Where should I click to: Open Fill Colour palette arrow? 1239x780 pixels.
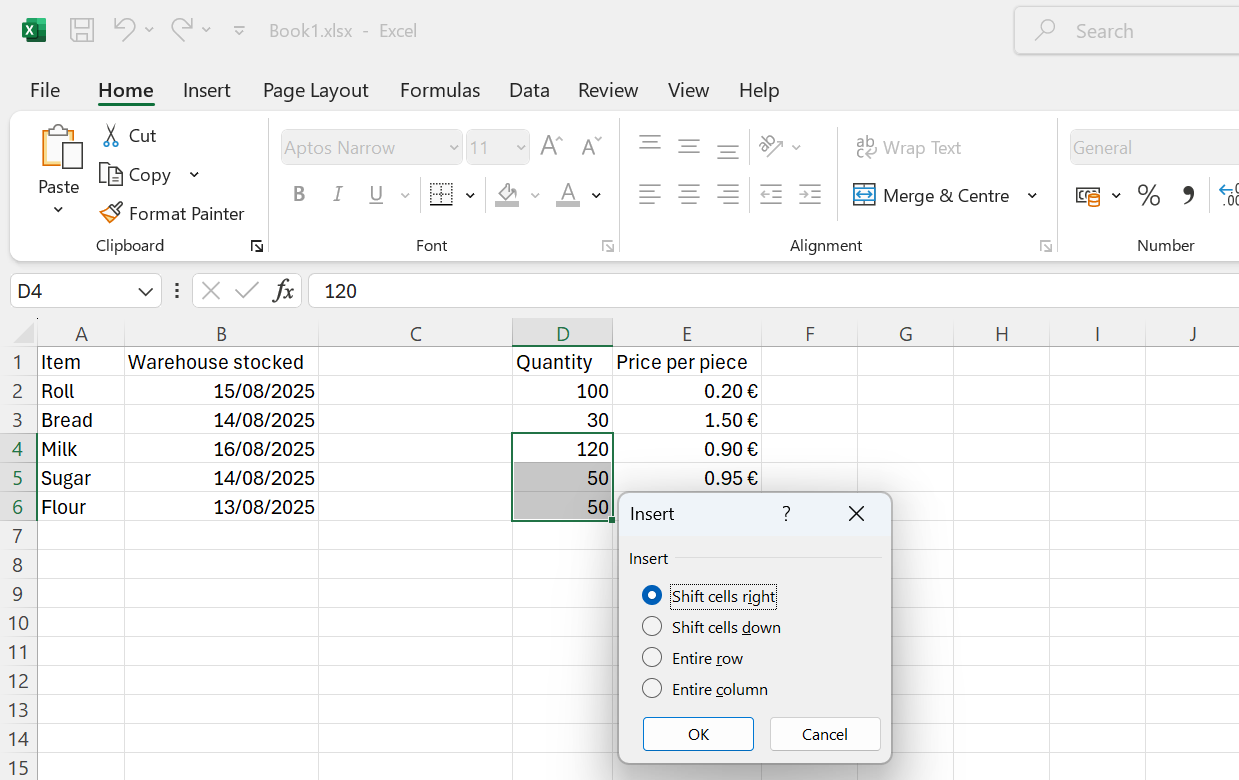(x=535, y=196)
